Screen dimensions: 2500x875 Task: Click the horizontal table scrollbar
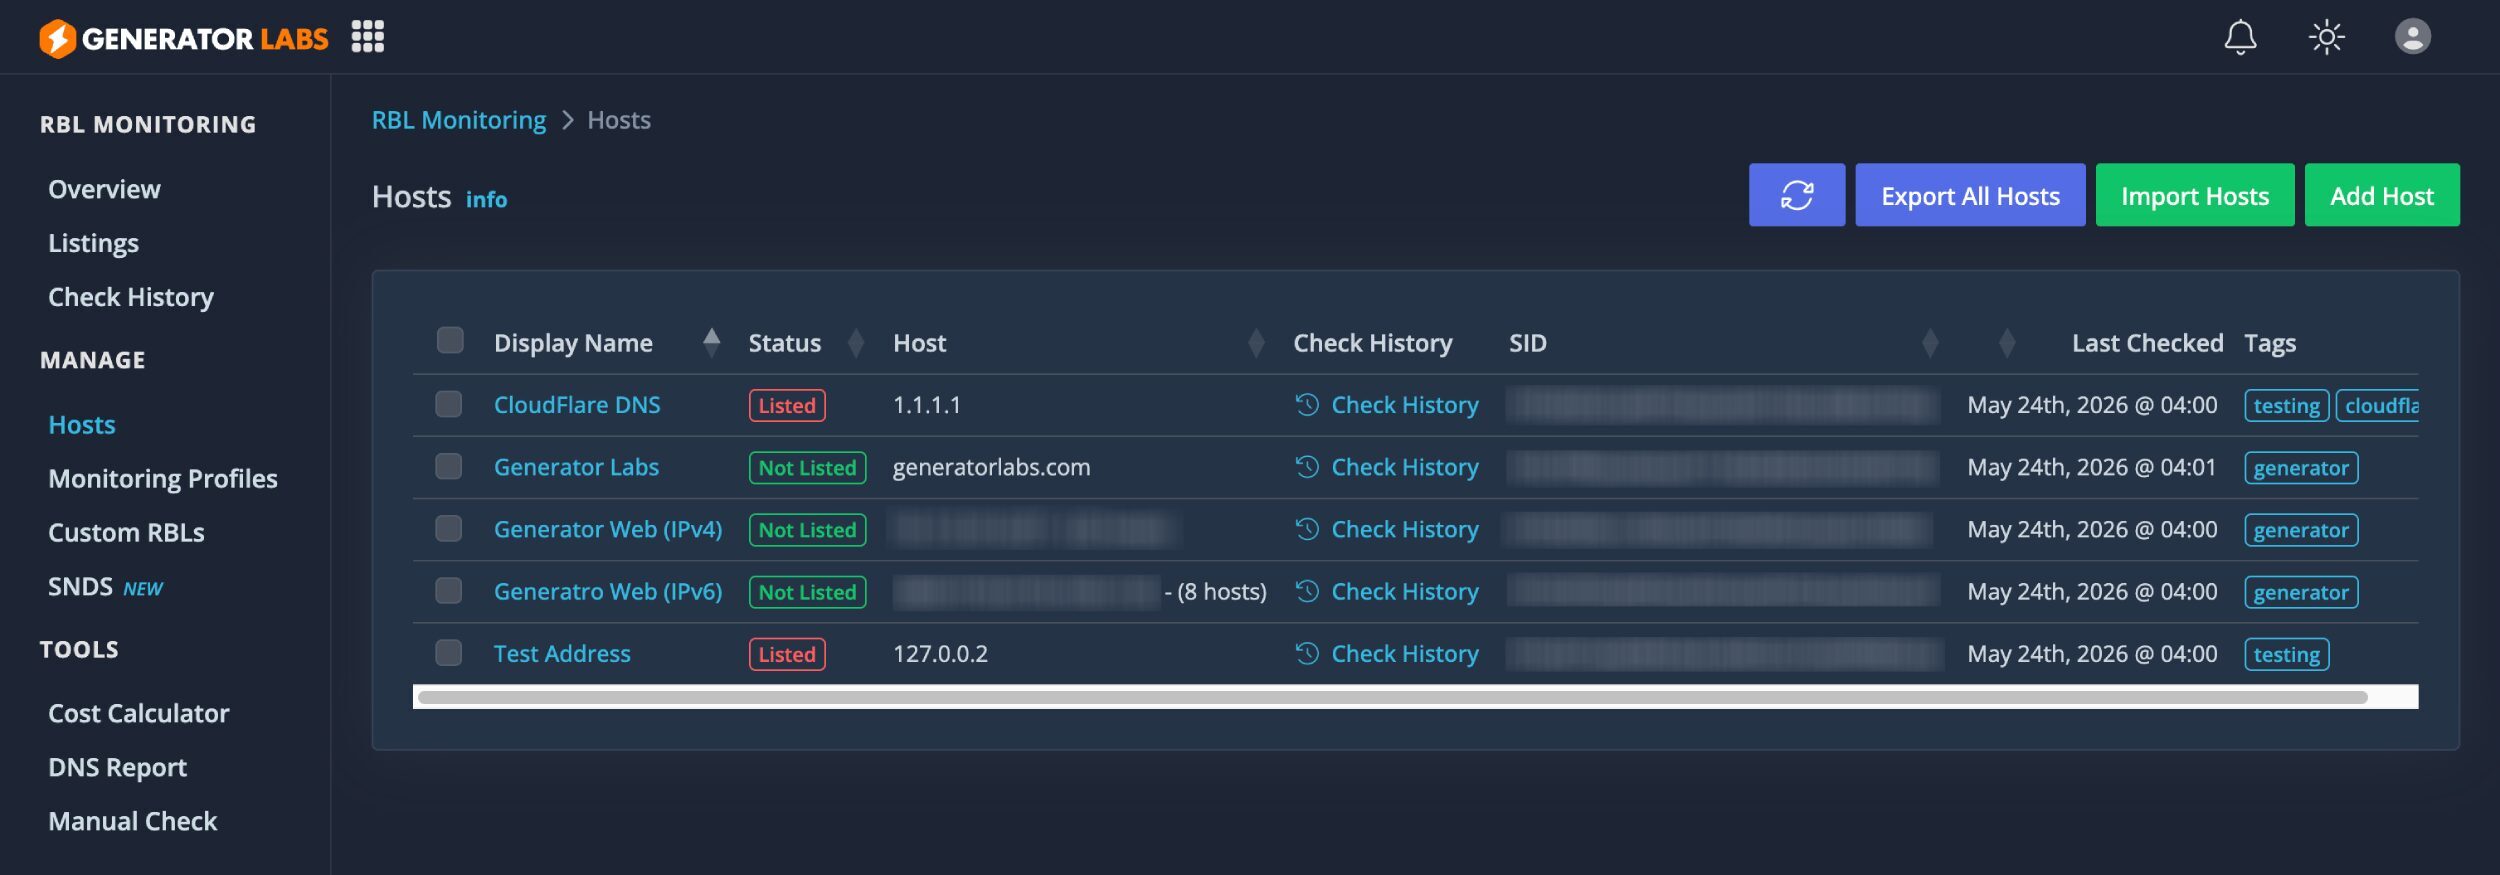coord(1392,697)
